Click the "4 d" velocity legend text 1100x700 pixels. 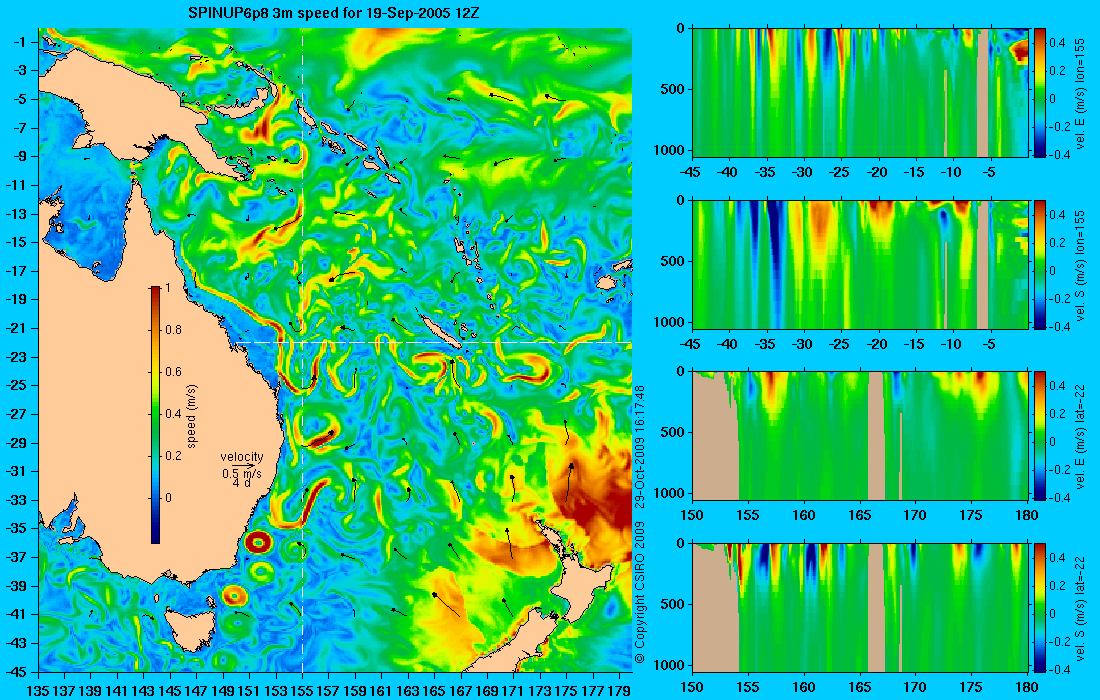coord(241,483)
